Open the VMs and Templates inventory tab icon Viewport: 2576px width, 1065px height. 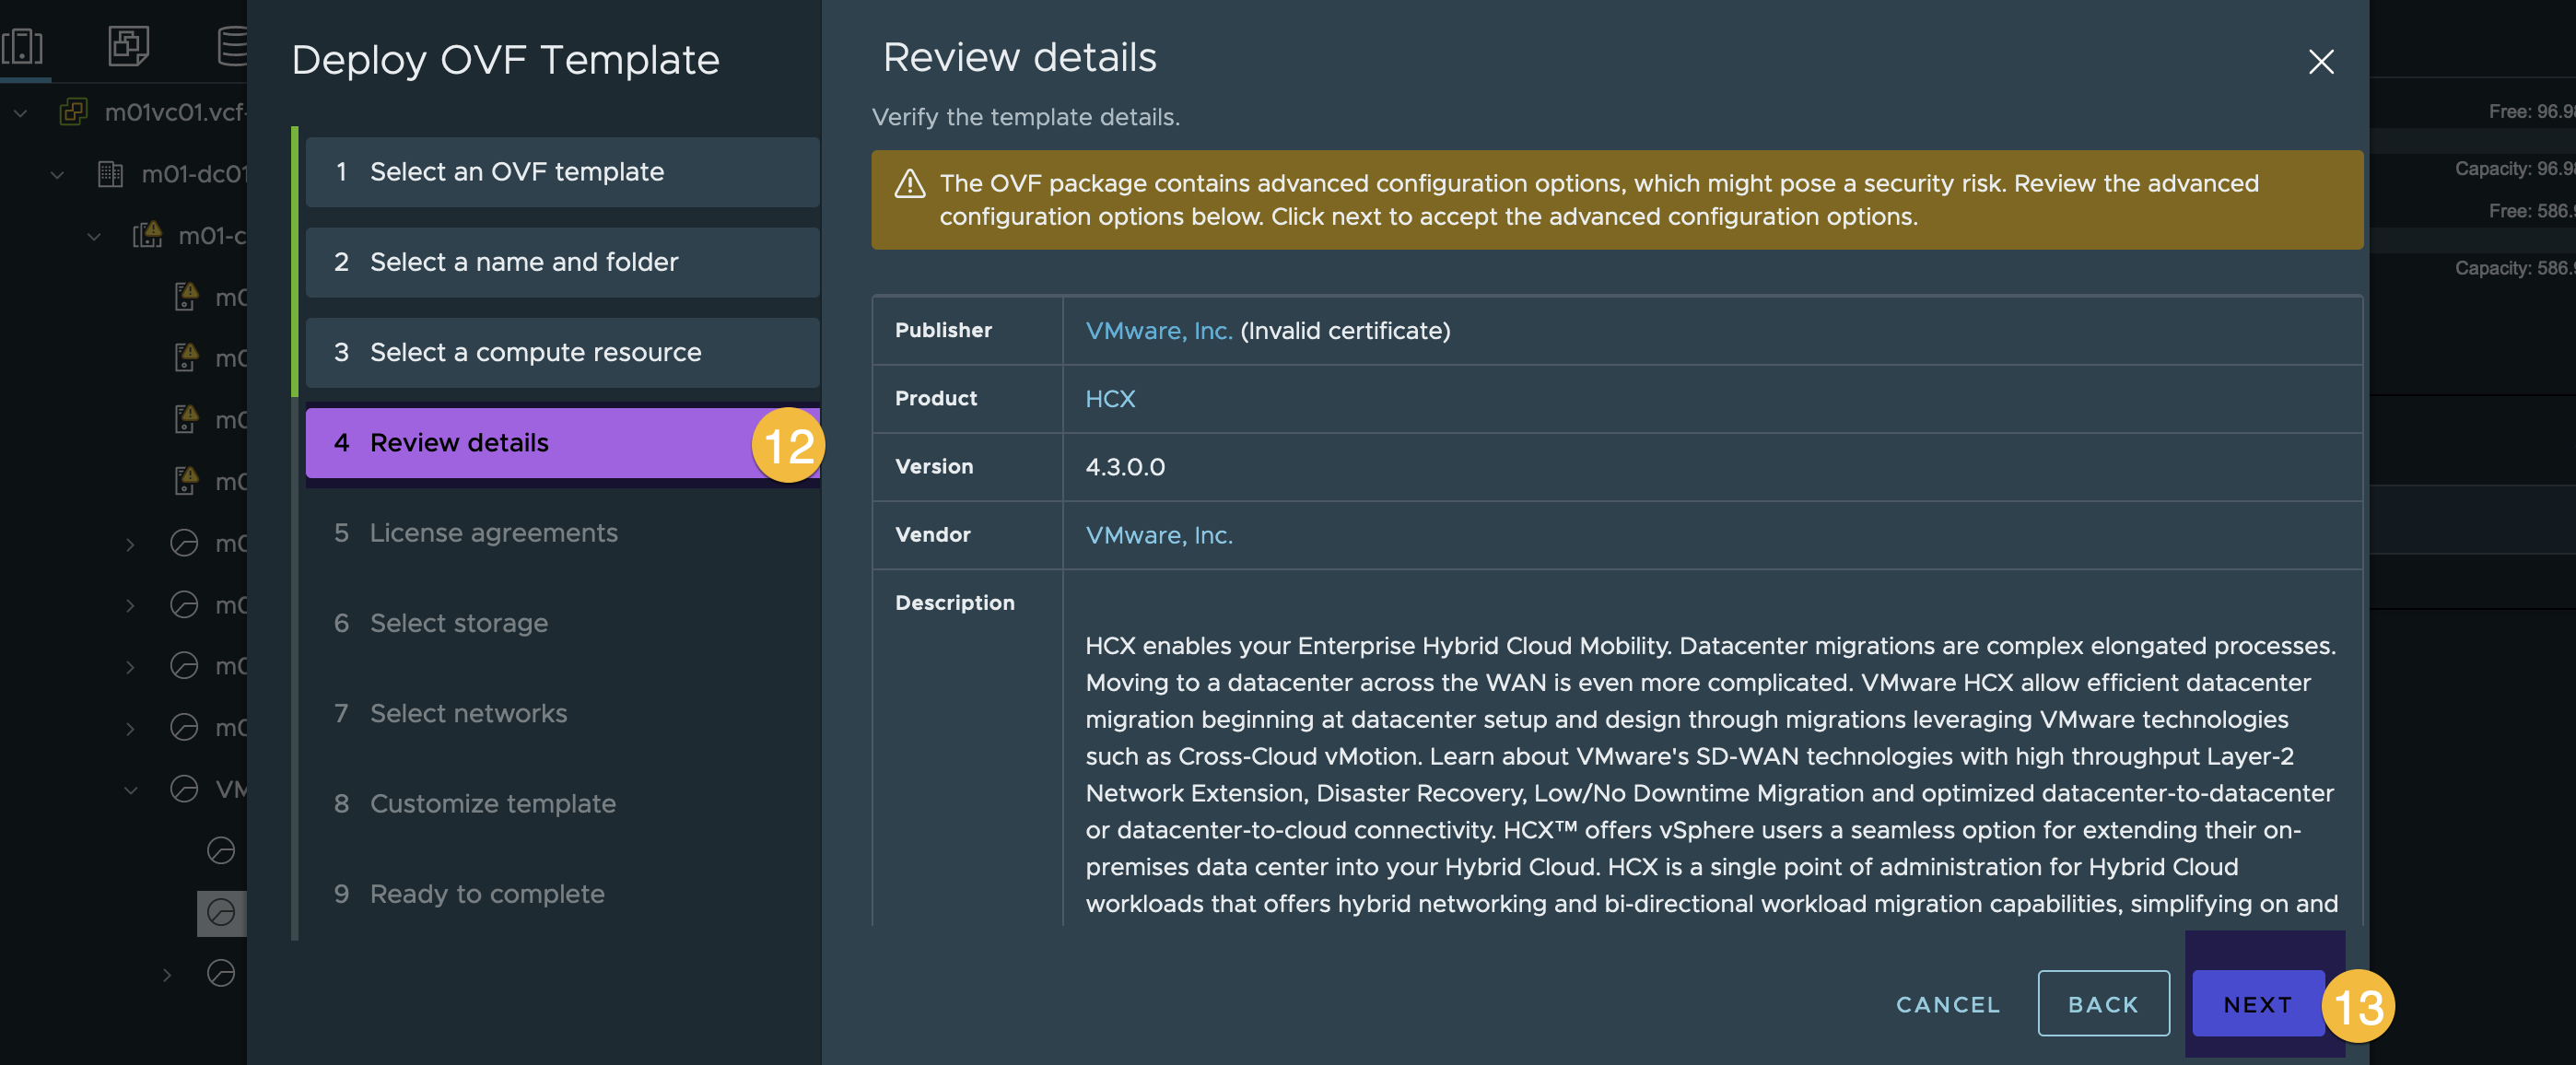click(128, 45)
